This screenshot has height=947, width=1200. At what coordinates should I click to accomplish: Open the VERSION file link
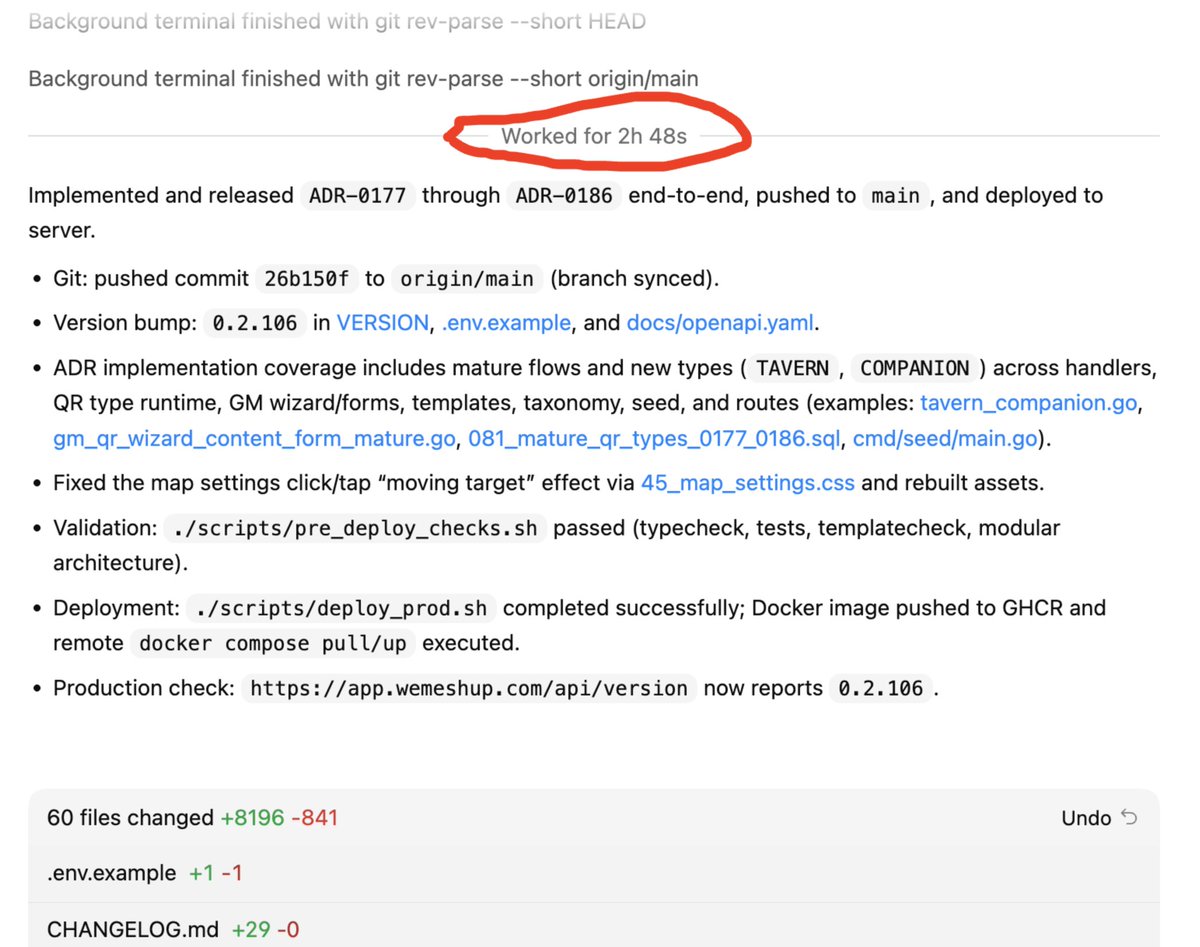382,323
